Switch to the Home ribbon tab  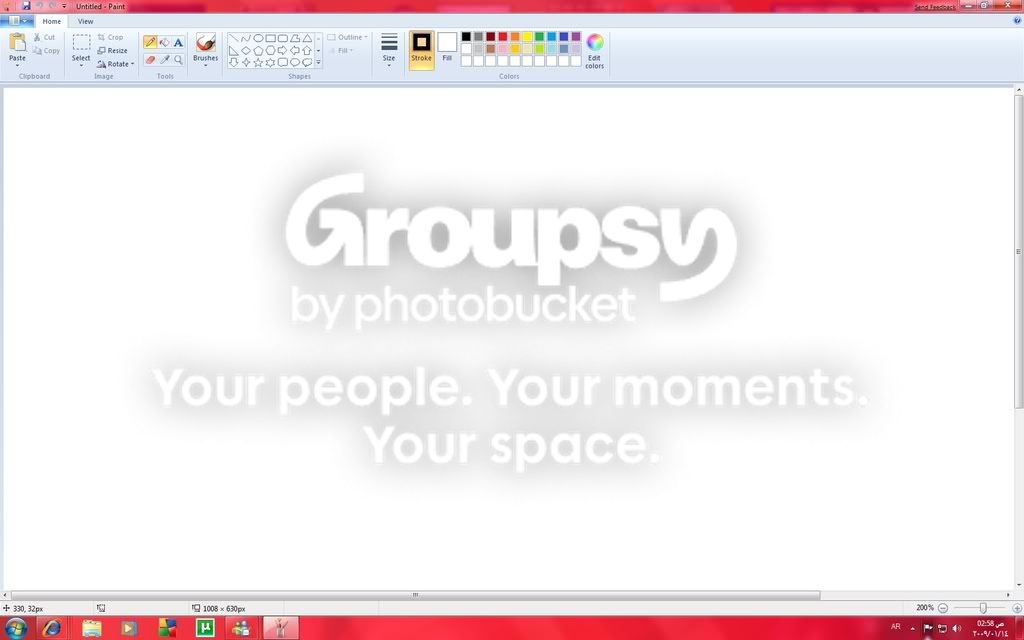point(52,21)
